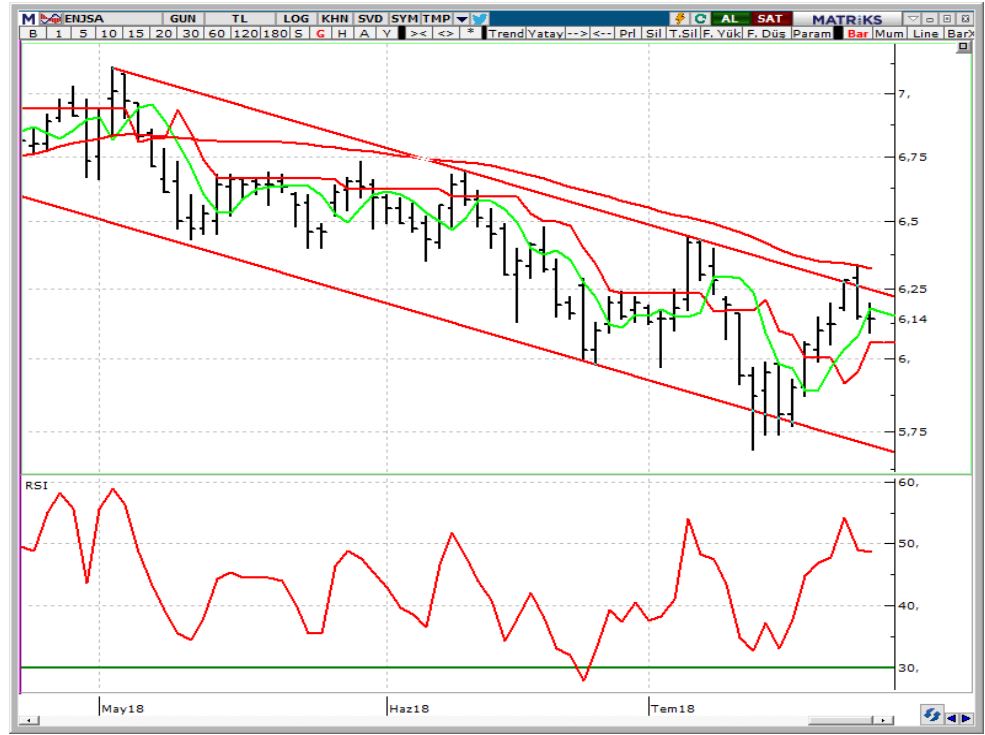Click the >< compress chart icon
Image resolution: width=985 pixels, height=735 pixels.
[x=418, y=33]
